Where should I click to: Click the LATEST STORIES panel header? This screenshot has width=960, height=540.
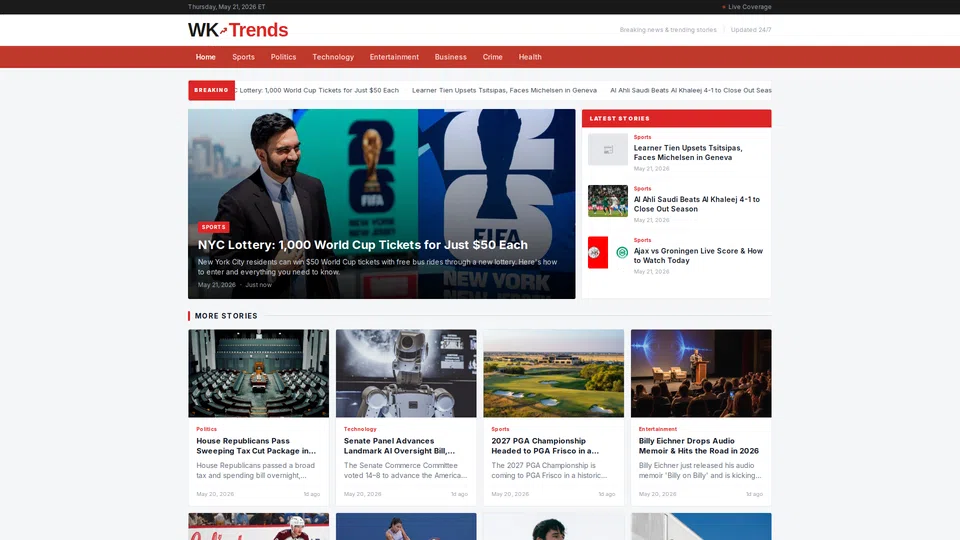click(677, 118)
